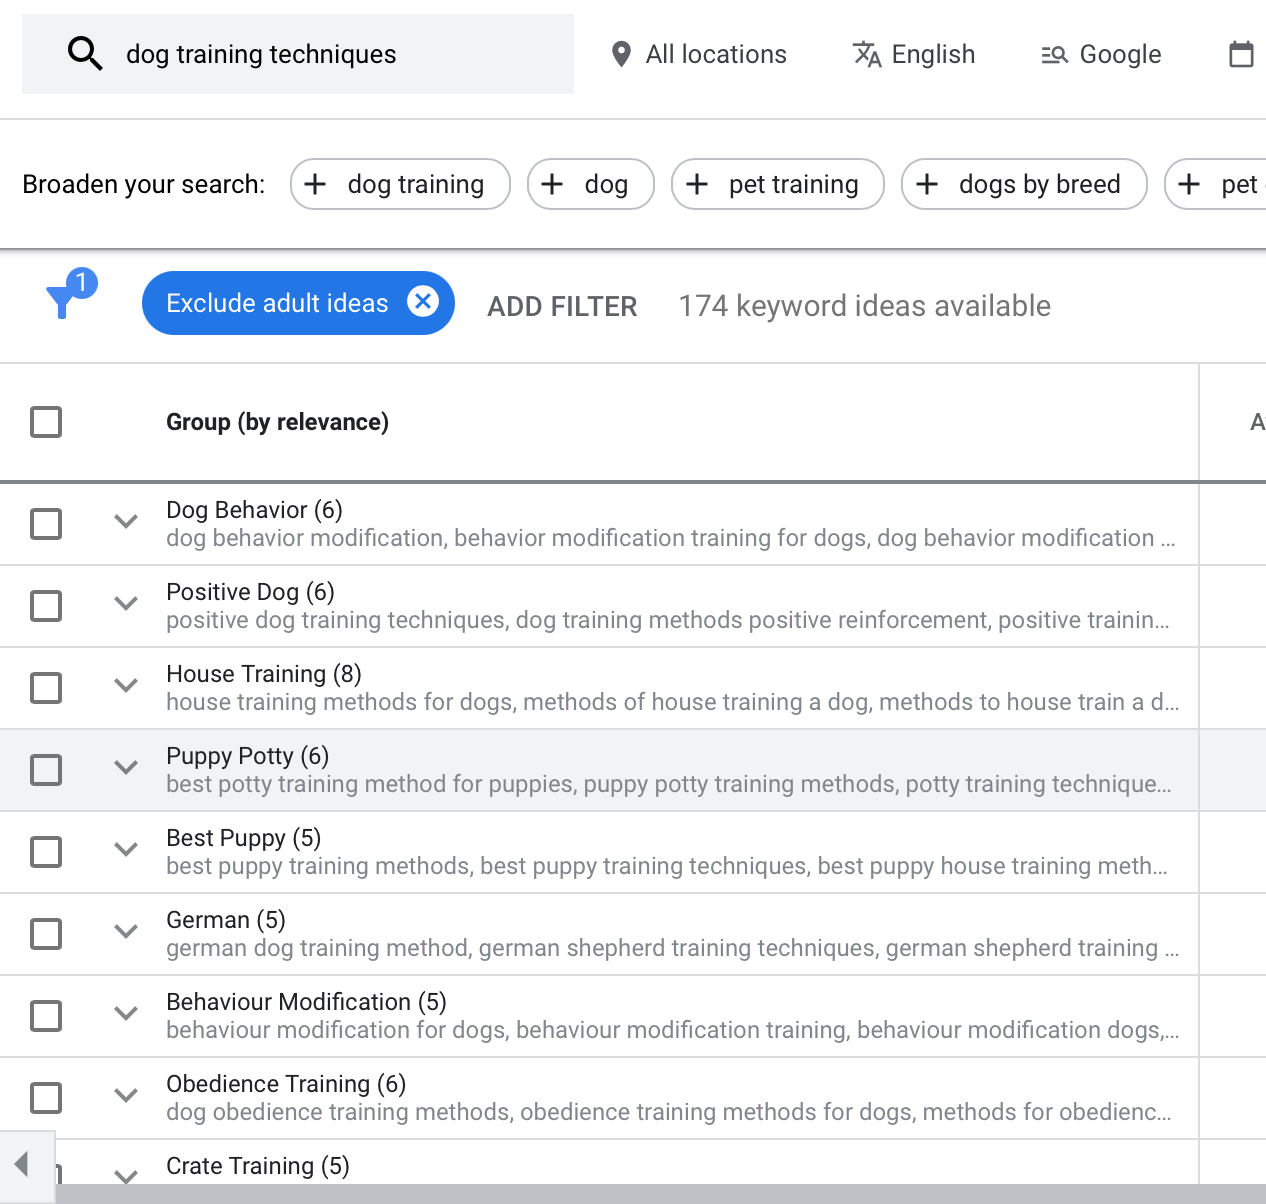The image size is (1266, 1204).
Task: Click the left scroll arrow at bottom
Action: click(22, 1164)
